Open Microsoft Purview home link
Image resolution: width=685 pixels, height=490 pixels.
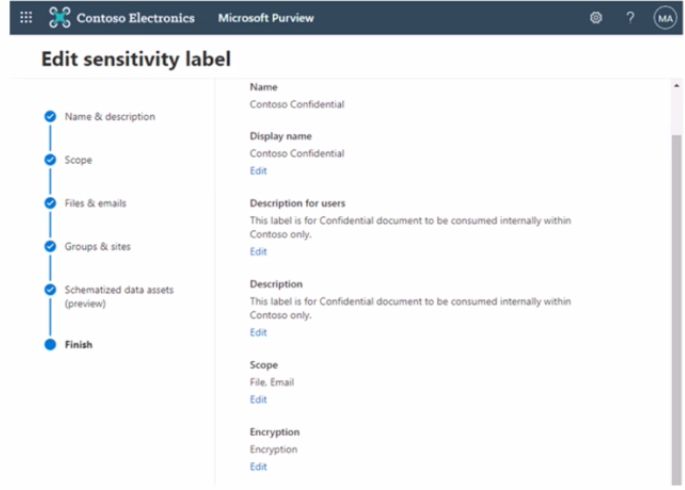tap(266, 18)
